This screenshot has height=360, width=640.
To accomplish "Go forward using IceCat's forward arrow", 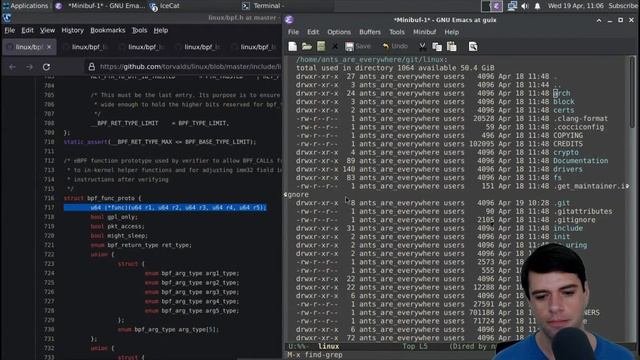I will (x=29, y=67).
